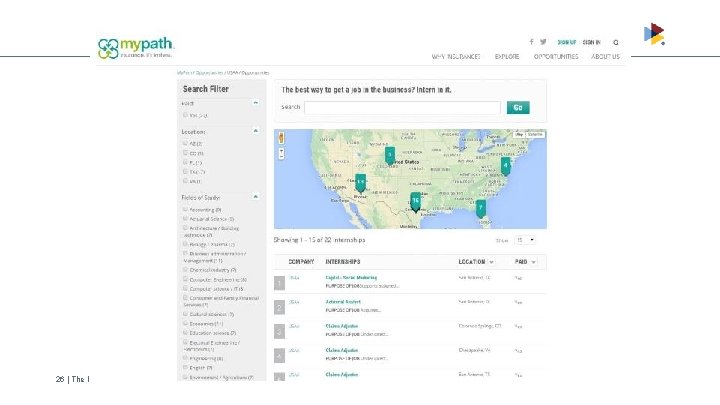The height and width of the screenshot is (405, 720).
Task: Tick the Economics checkbox
Action: click(x=186, y=323)
